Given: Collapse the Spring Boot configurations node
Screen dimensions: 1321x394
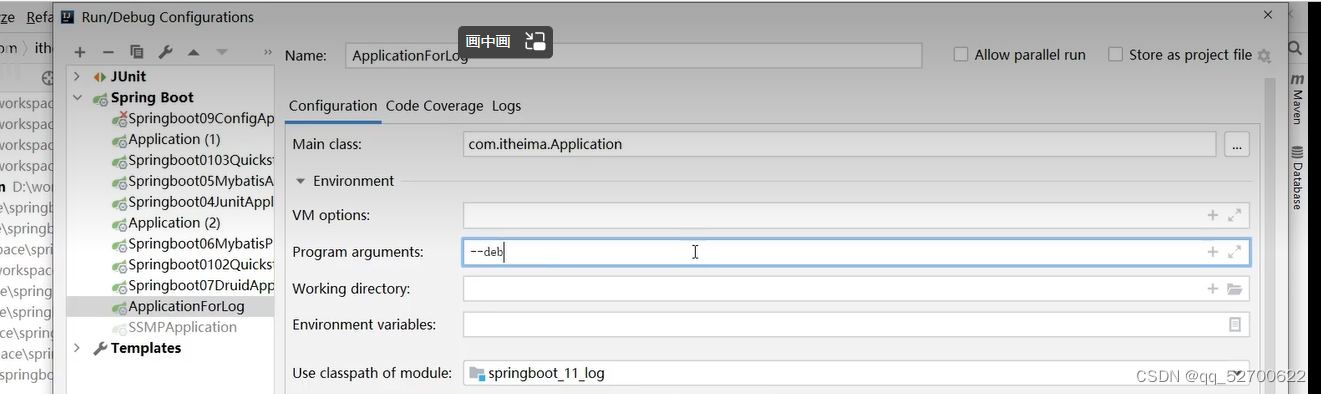Looking at the screenshot, I should [x=77, y=97].
